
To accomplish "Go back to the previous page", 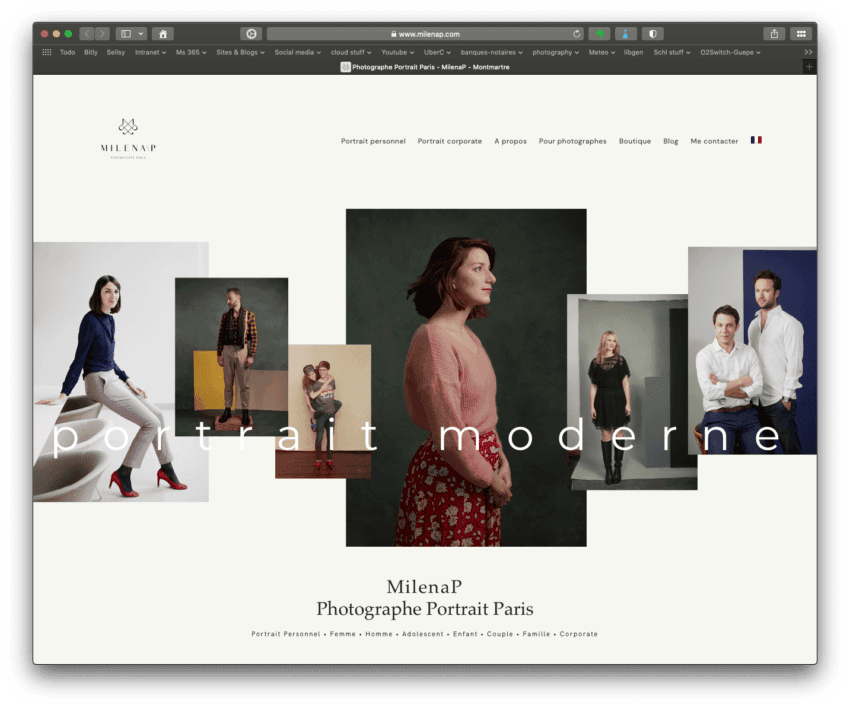I will 87,34.
